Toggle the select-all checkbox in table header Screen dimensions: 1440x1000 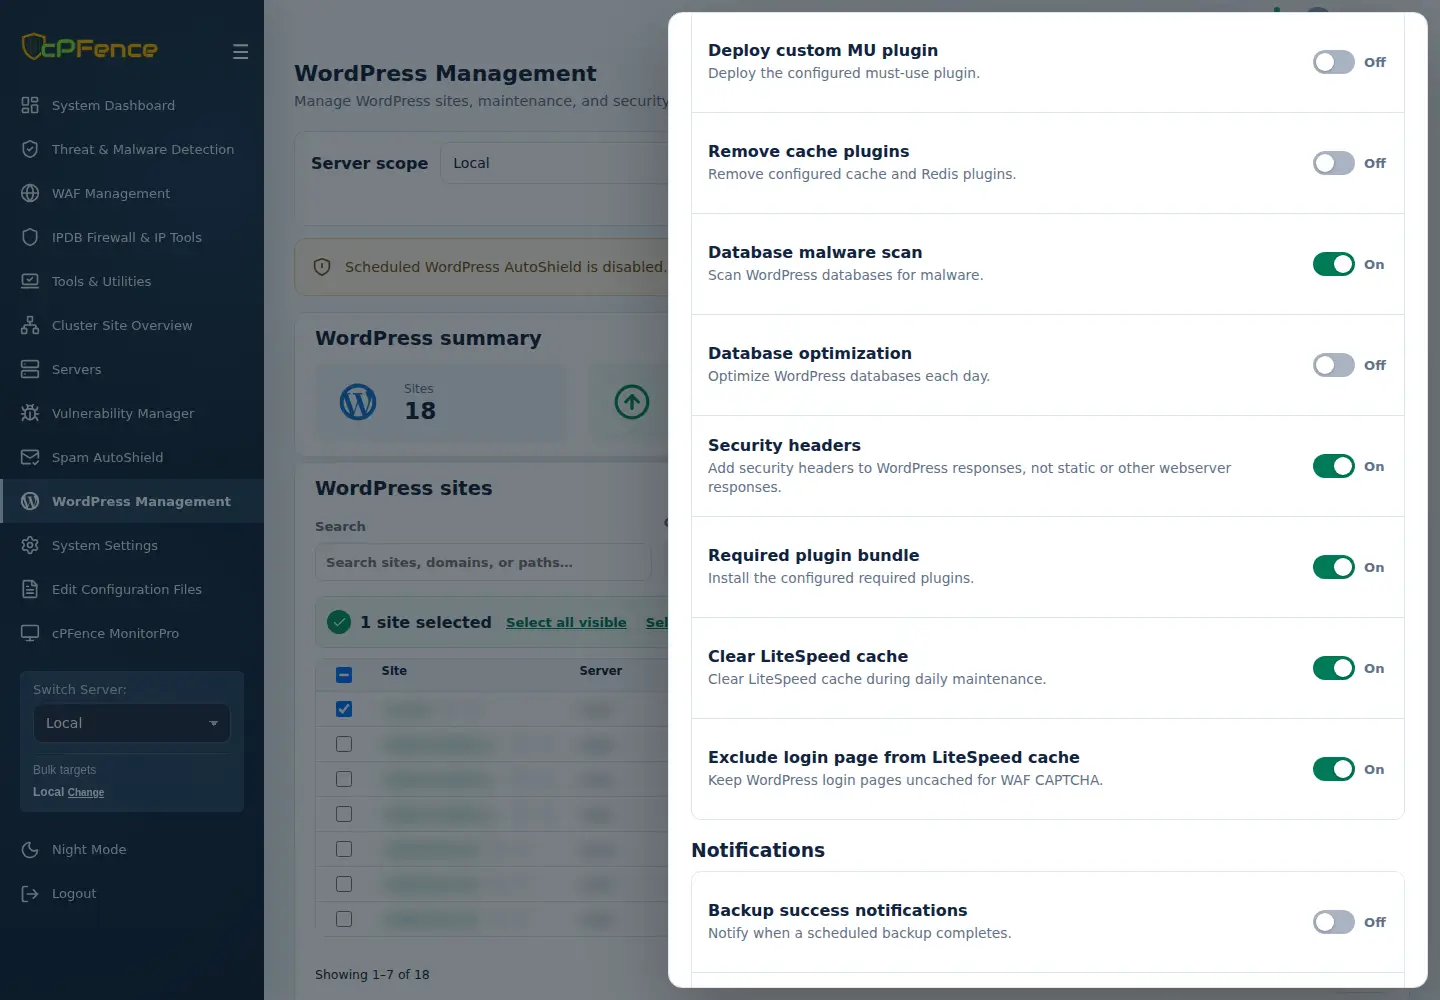[344, 674]
